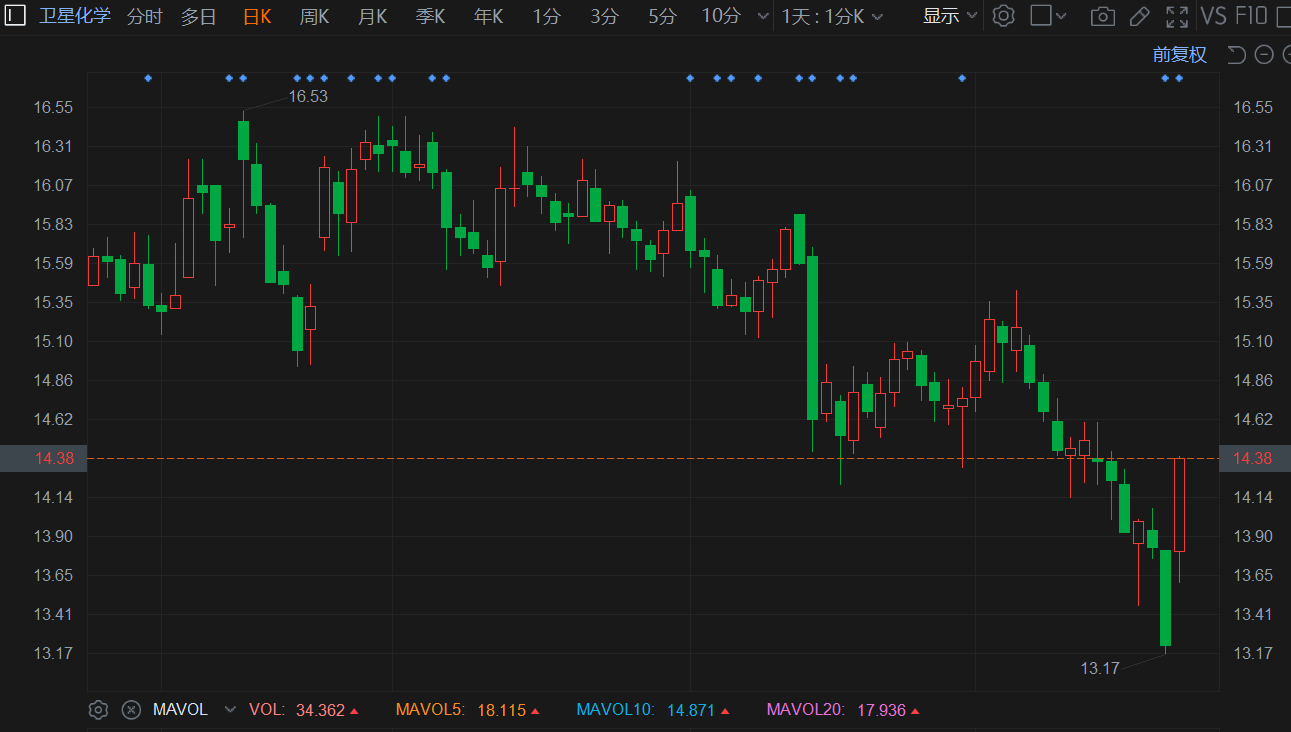Open chart settings gear in top toolbar

pos(1004,16)
